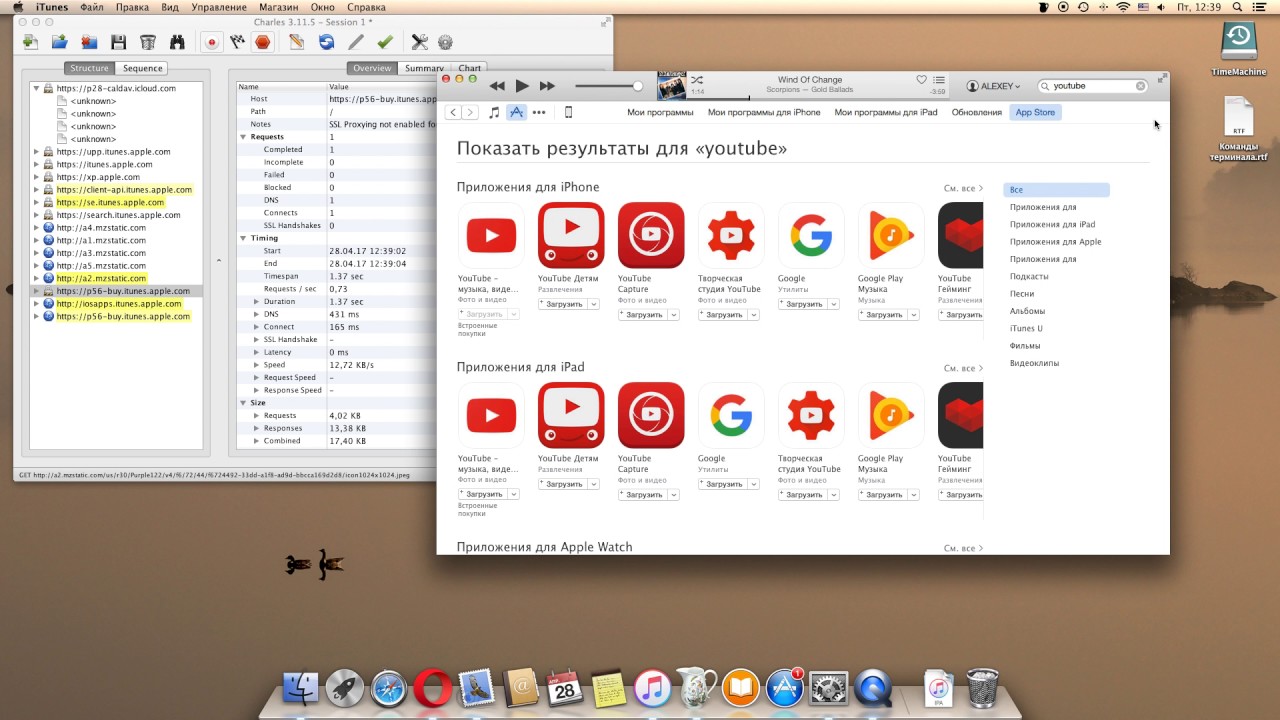Screen dimensions: 1280x720
Task: Switch to Music library note icon
Action: [494, 112]
